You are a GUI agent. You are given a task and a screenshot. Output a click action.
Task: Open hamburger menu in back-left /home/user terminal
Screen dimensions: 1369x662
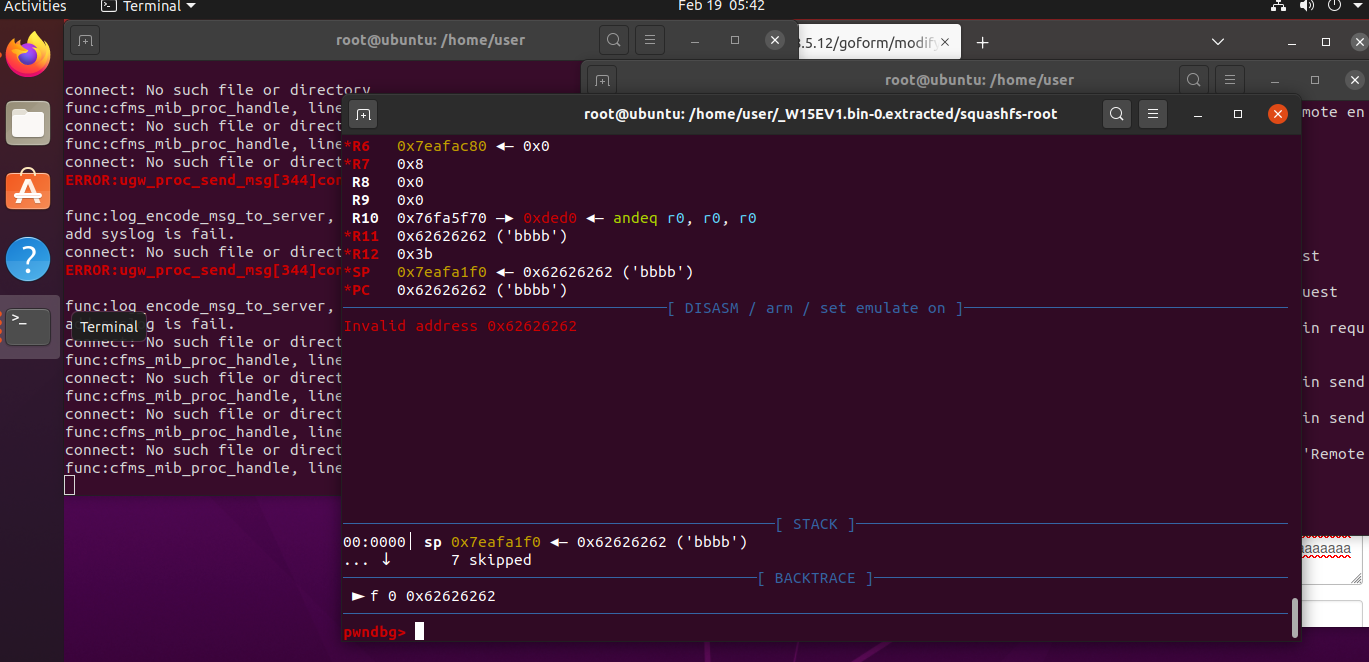point(650,40)
